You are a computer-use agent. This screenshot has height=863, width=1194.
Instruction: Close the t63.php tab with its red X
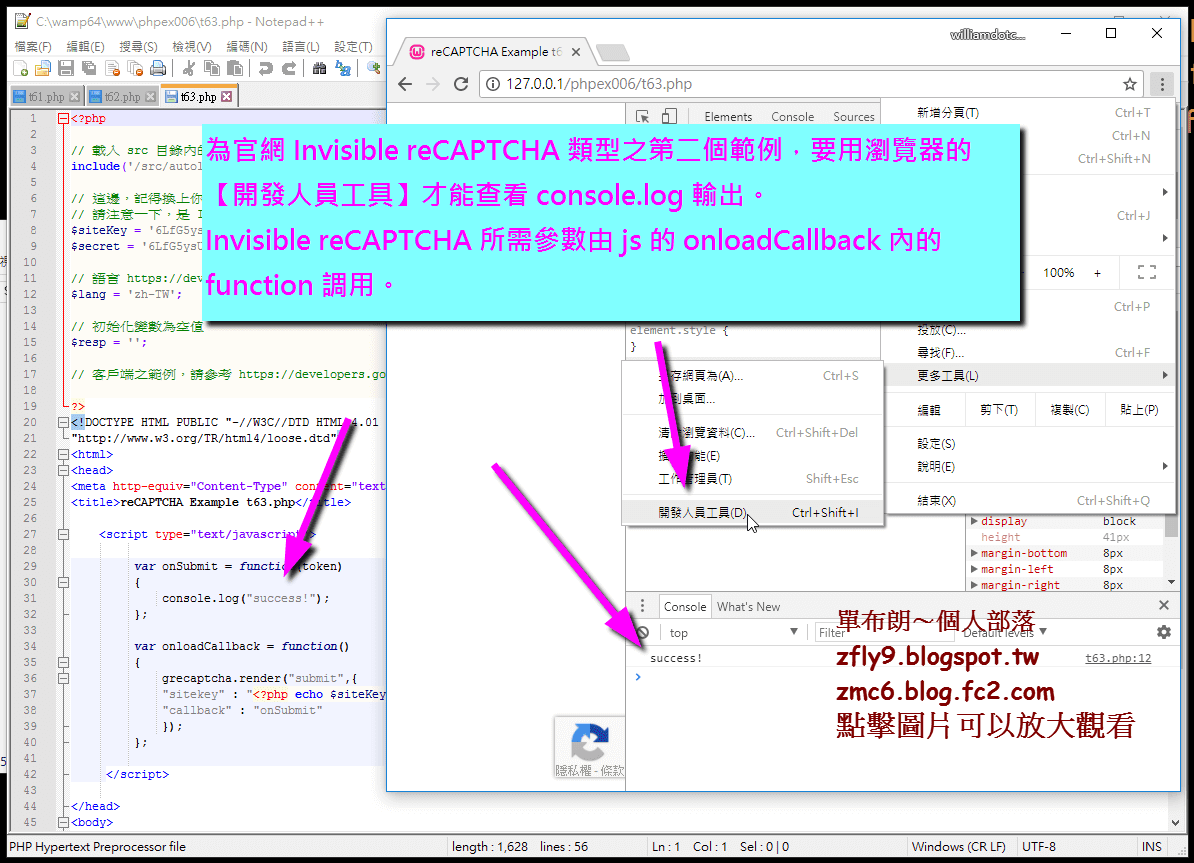226,97
